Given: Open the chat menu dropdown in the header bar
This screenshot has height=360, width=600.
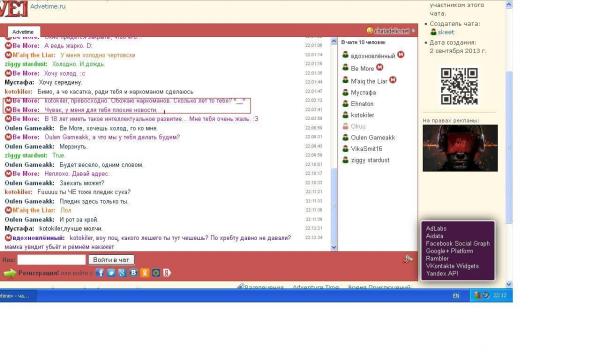Looking at the screenshot, I should (x=391, y=31).
